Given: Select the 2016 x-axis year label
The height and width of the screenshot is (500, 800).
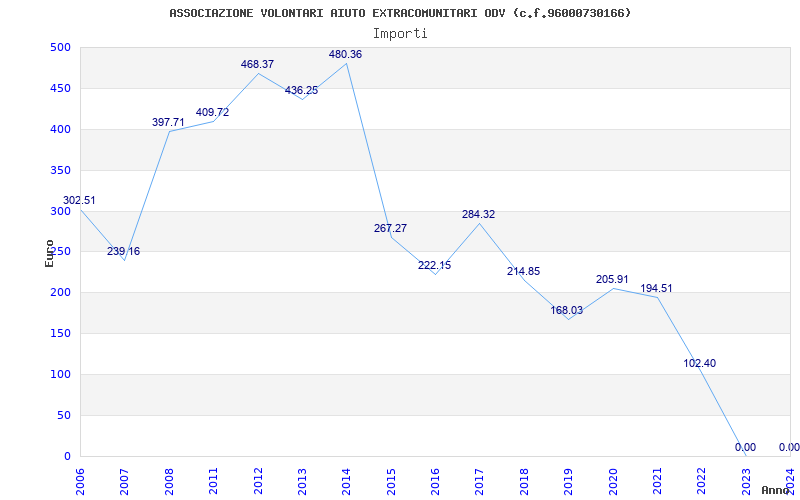Looking at the screenshot, I should click(436, 481).
